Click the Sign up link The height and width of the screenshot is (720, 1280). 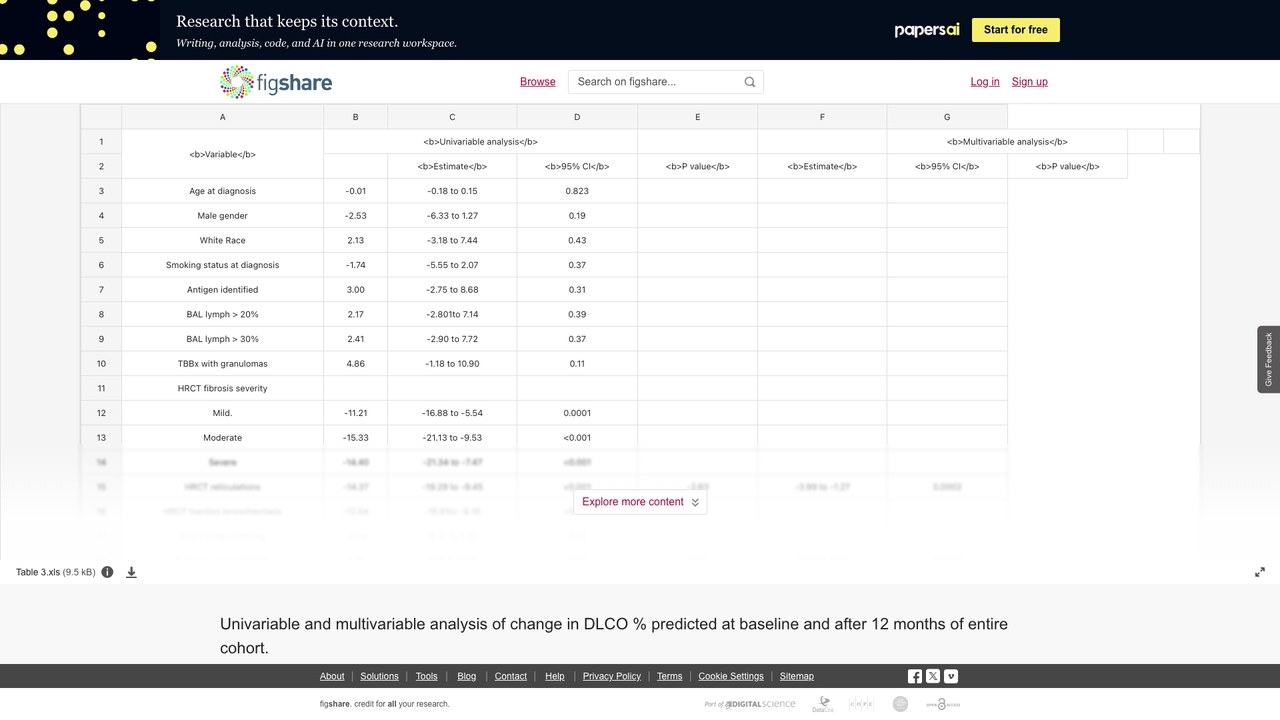tap(1030, 82)
